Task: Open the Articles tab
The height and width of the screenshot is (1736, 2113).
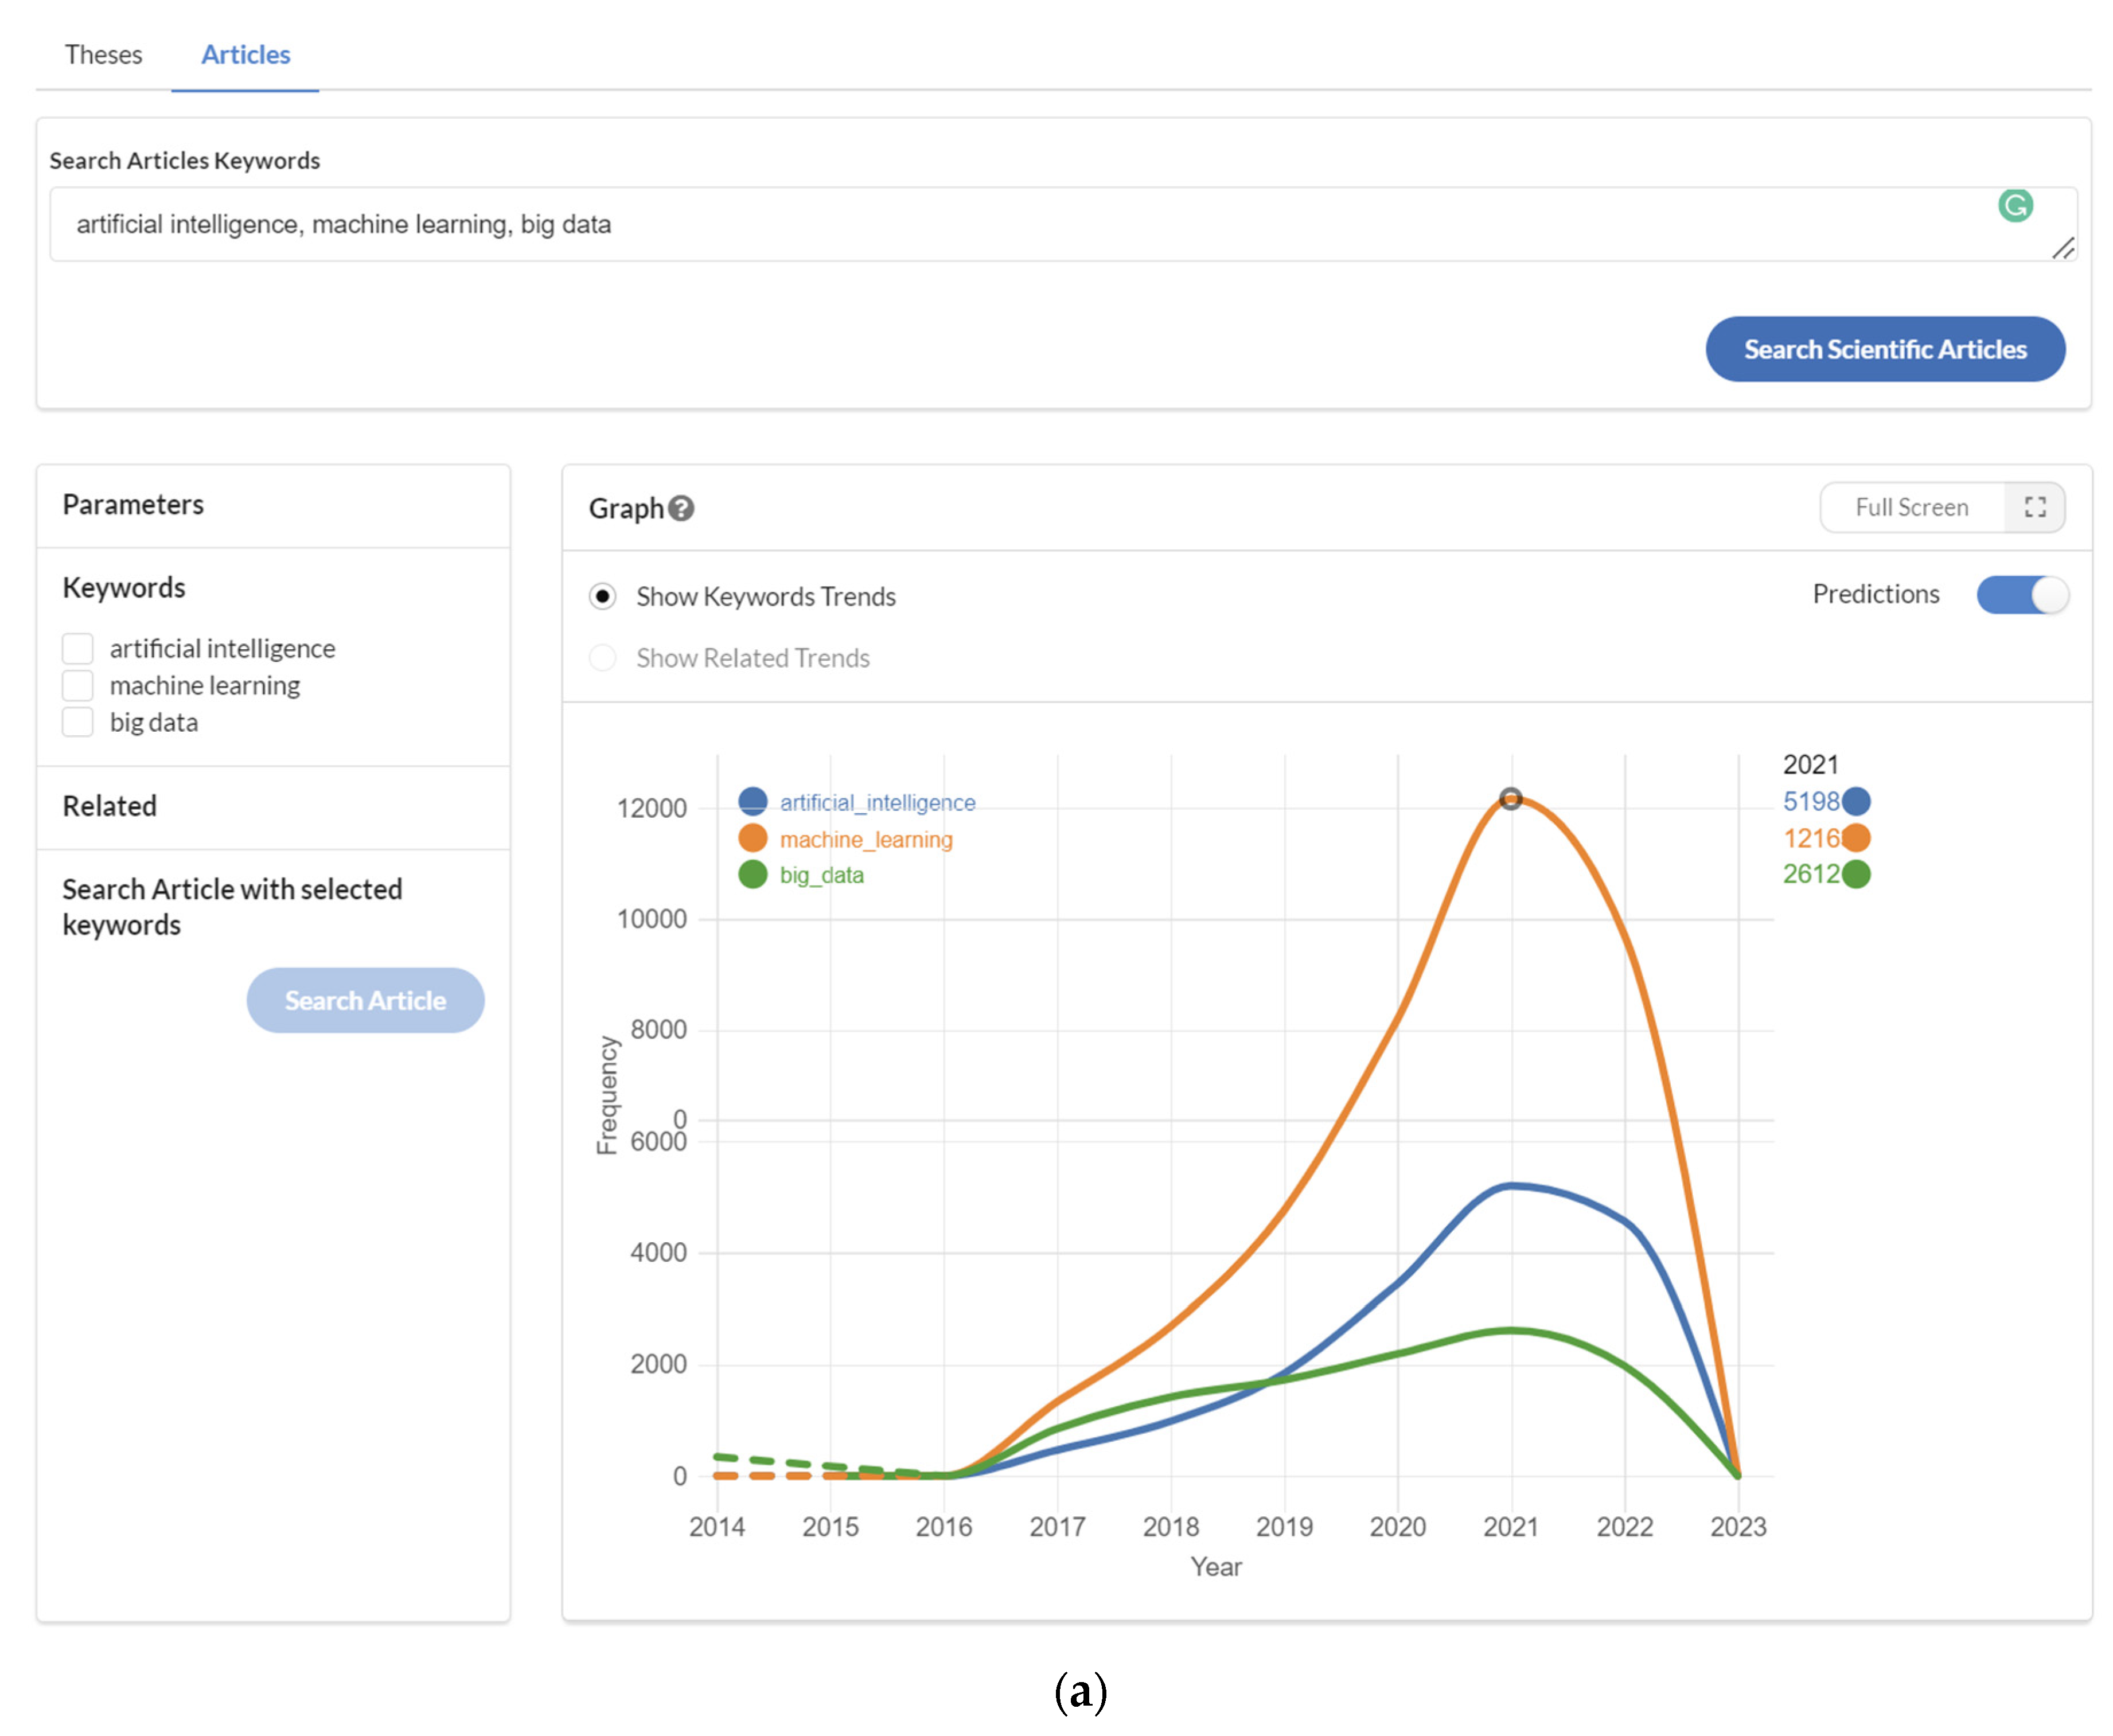Action: pyautogui.click(x=245, y=54)
